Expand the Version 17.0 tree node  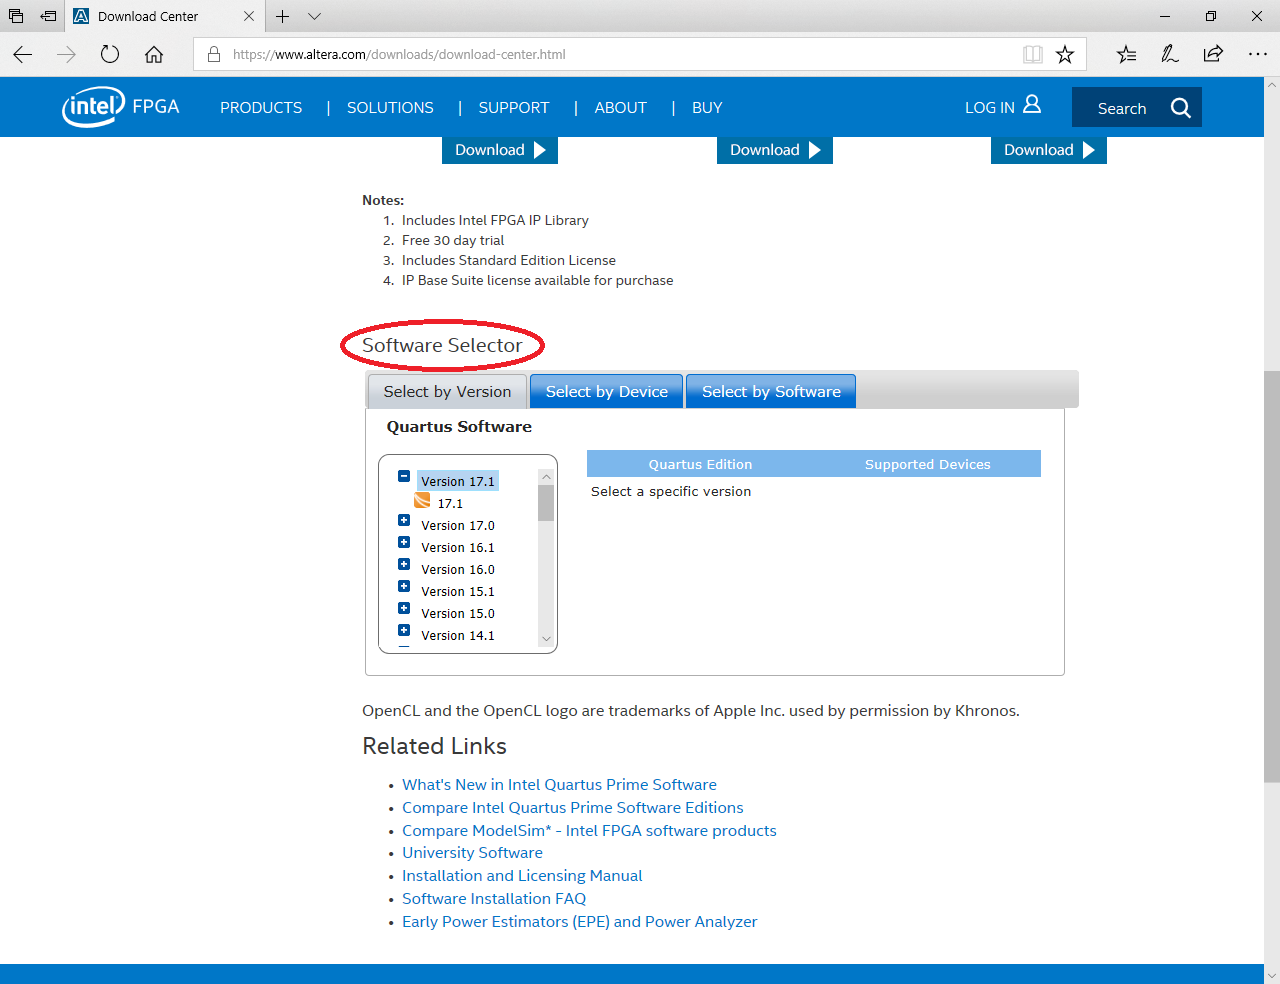pyautogui.click(x=404, y=520)
